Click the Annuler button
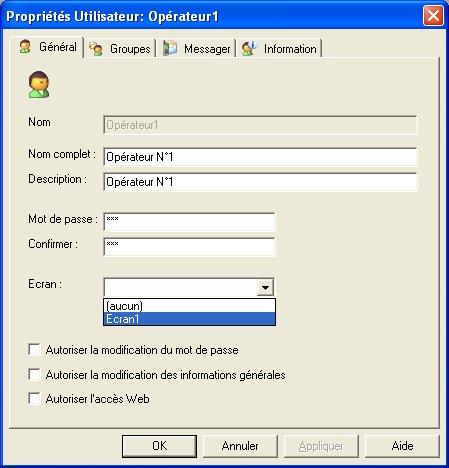The width and height of the screenshot is (449, 468). [240, 446]
